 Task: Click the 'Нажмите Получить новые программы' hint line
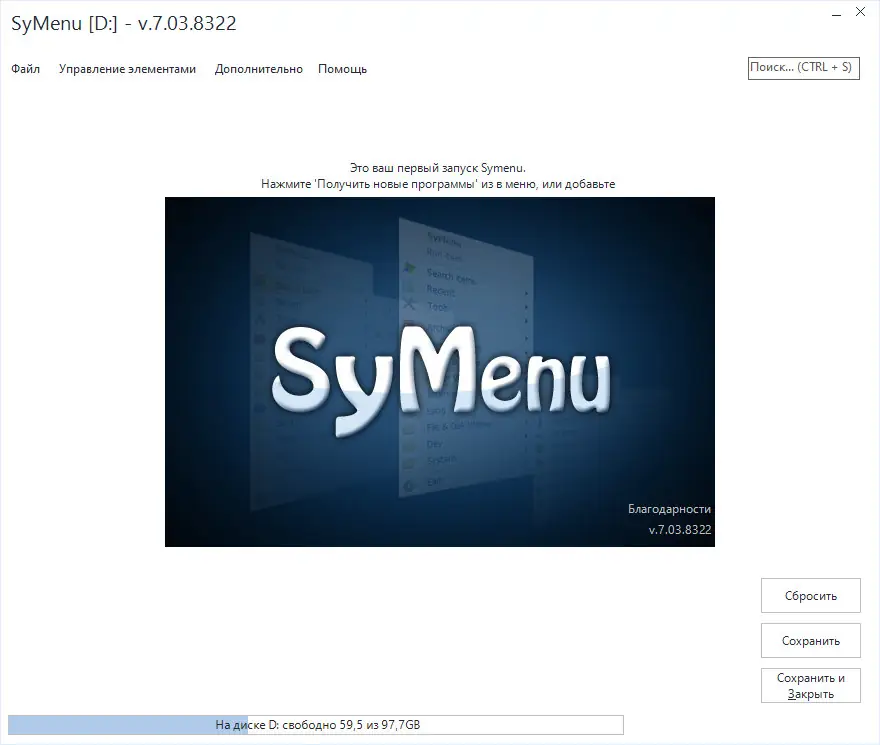438,184
